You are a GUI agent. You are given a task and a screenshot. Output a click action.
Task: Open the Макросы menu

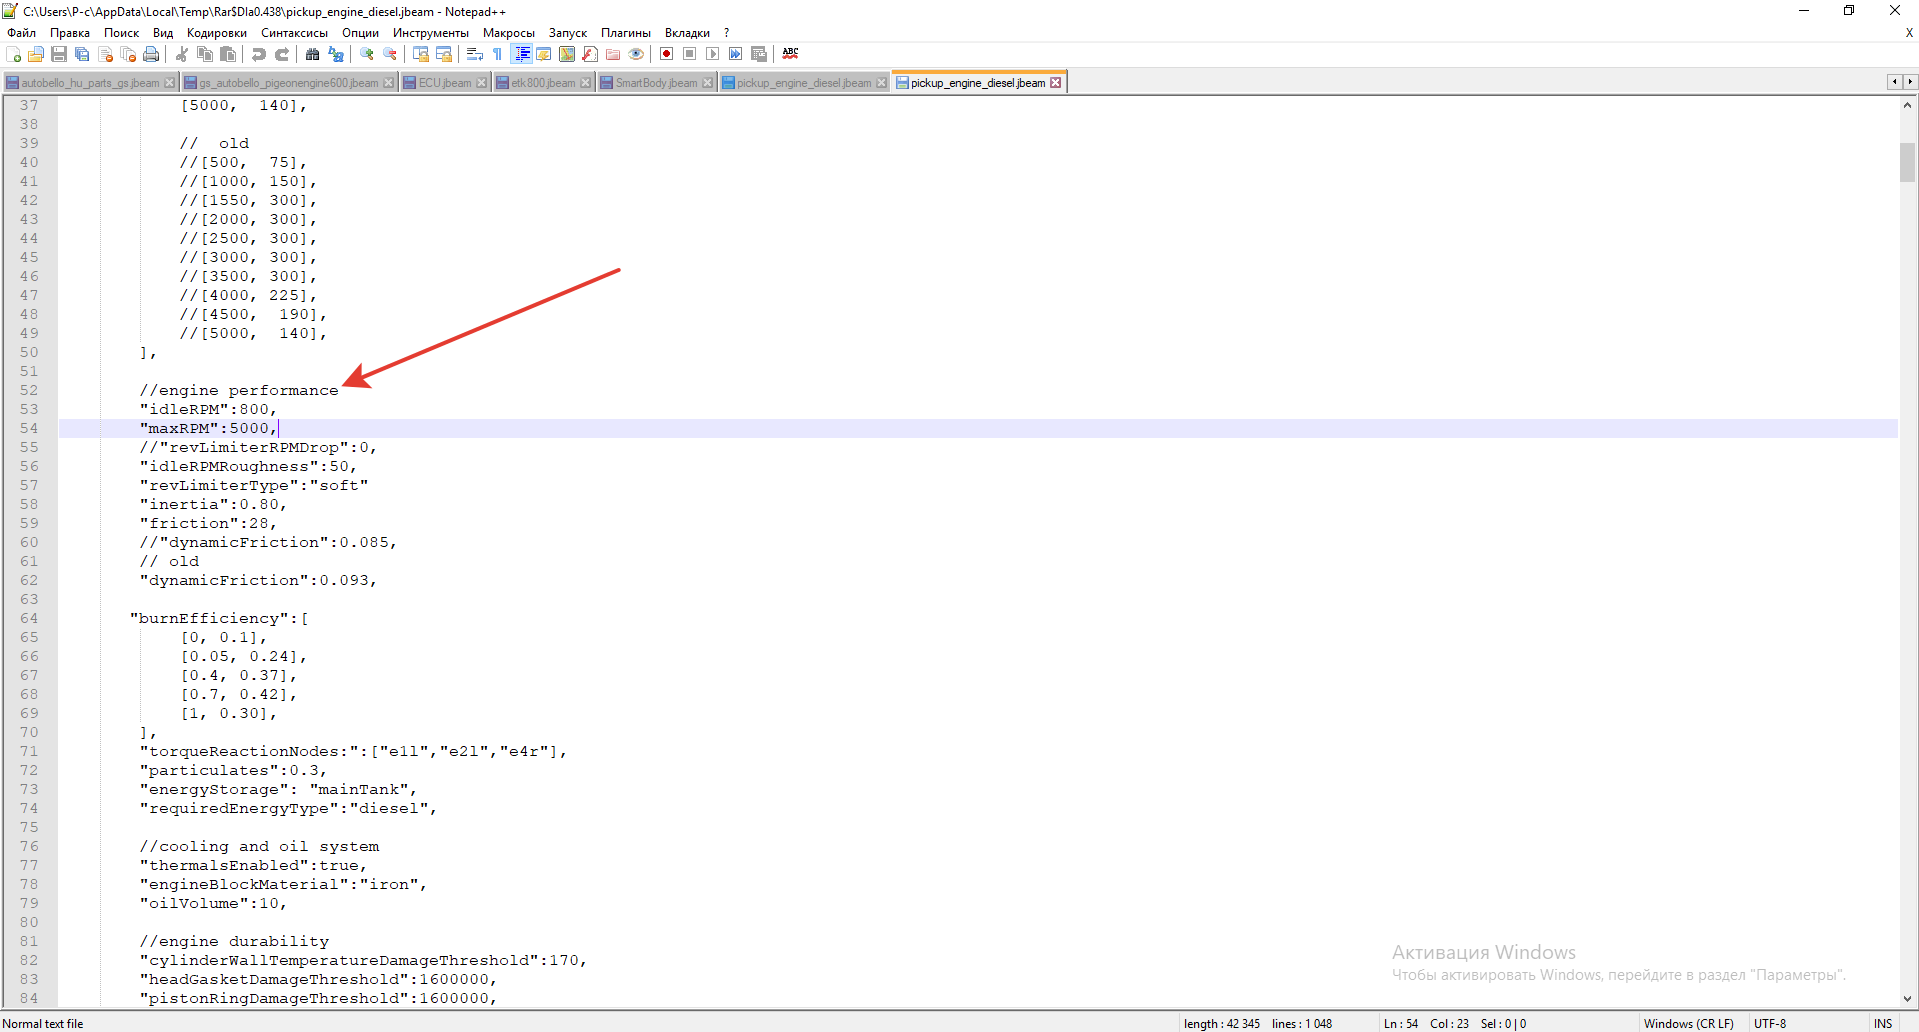pyautogui.click(x=509, y=33)
